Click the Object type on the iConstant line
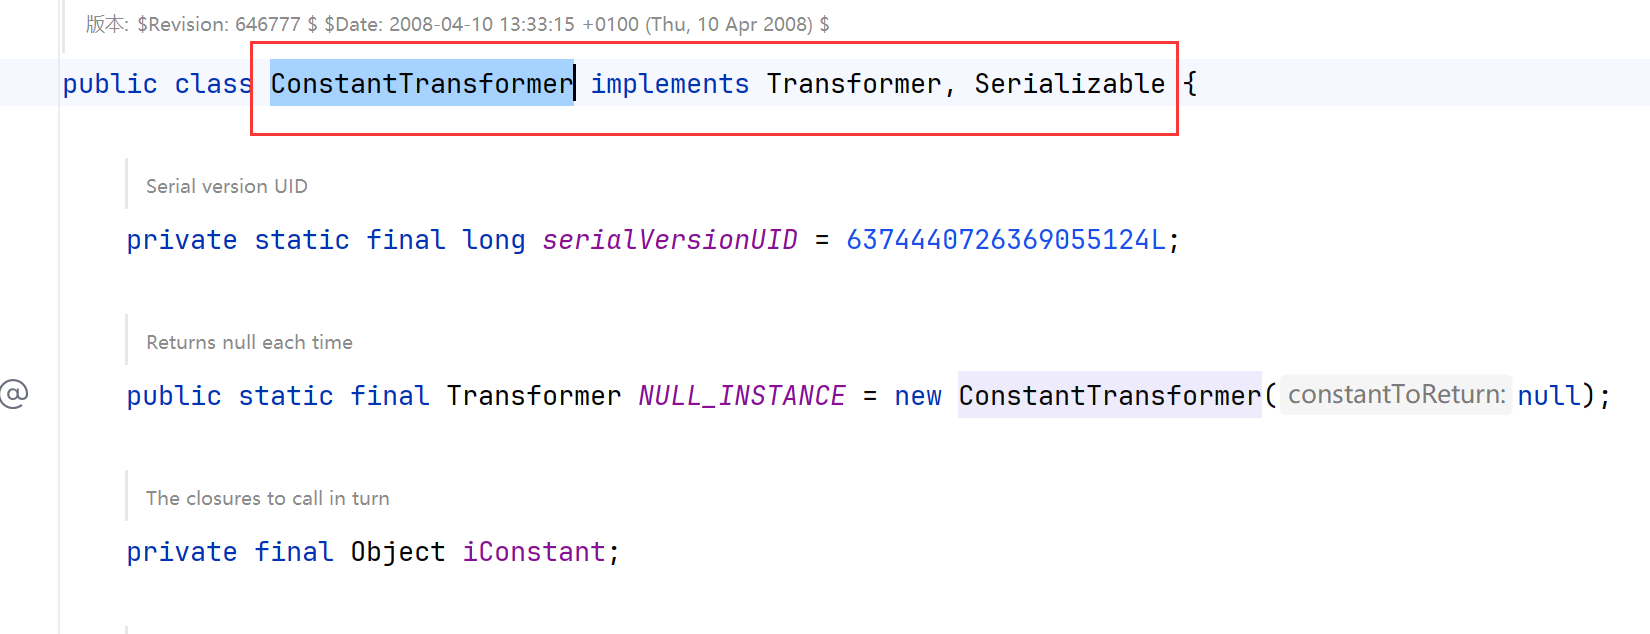Viewport: 1650px width, 634px height. point(398,552)
